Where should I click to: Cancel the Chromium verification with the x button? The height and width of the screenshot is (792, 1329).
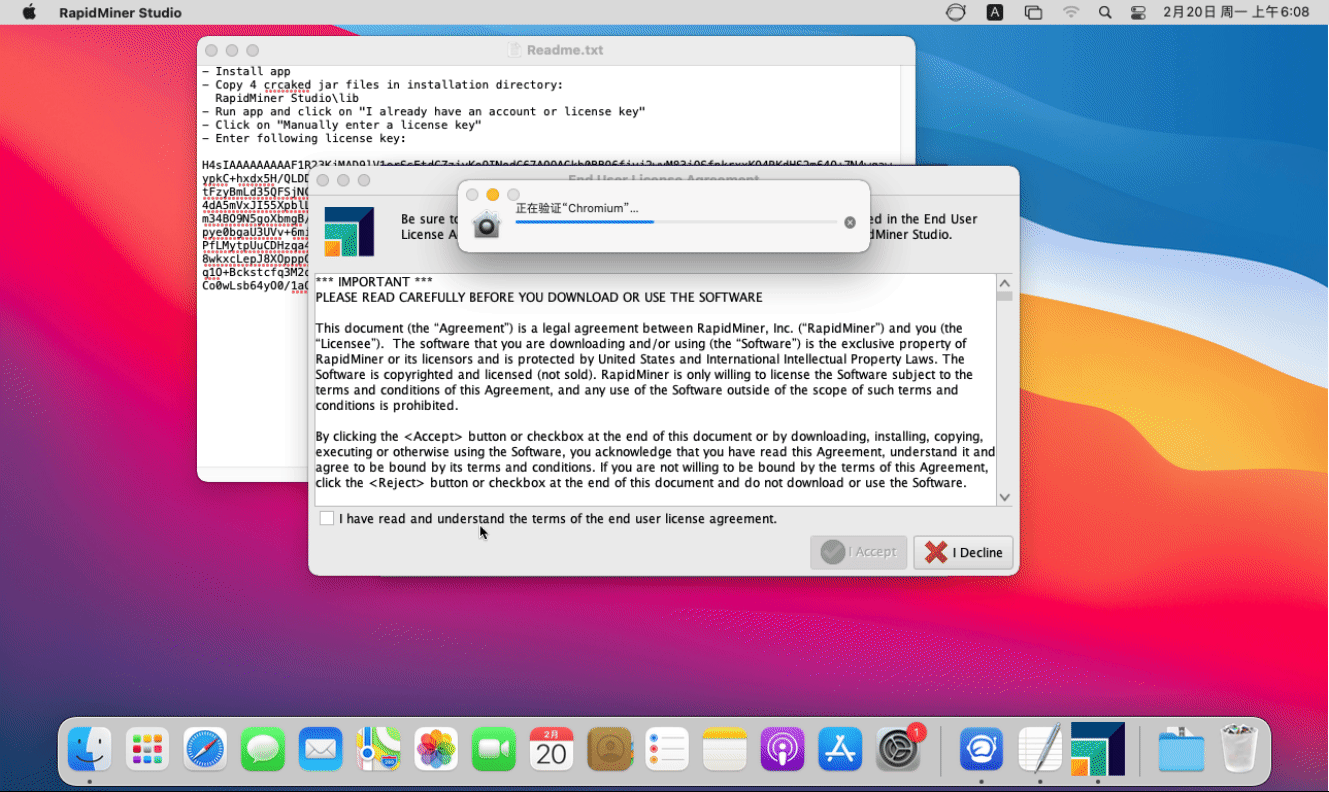pyautogui.click(x=850, y=222)
